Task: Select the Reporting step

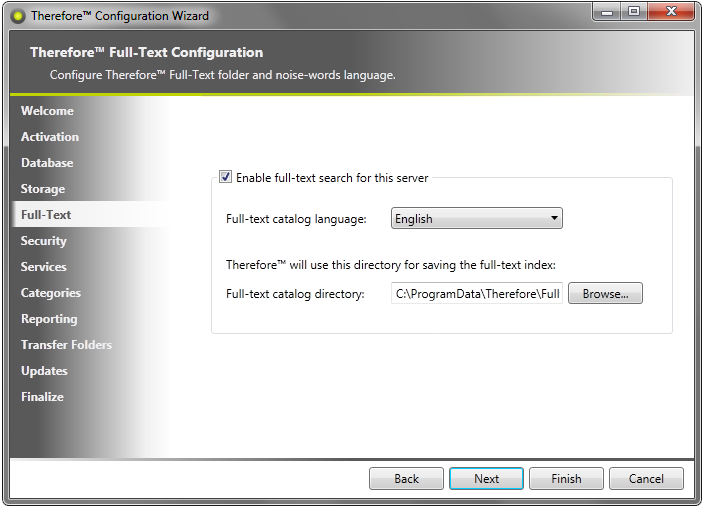Action: click(x=49, y=318)
